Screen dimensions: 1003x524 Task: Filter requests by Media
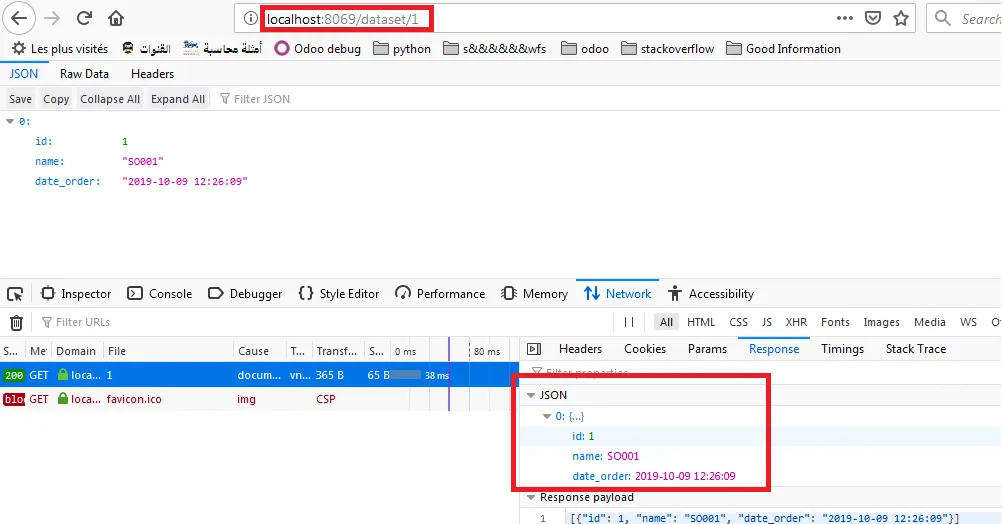[929, 322]
